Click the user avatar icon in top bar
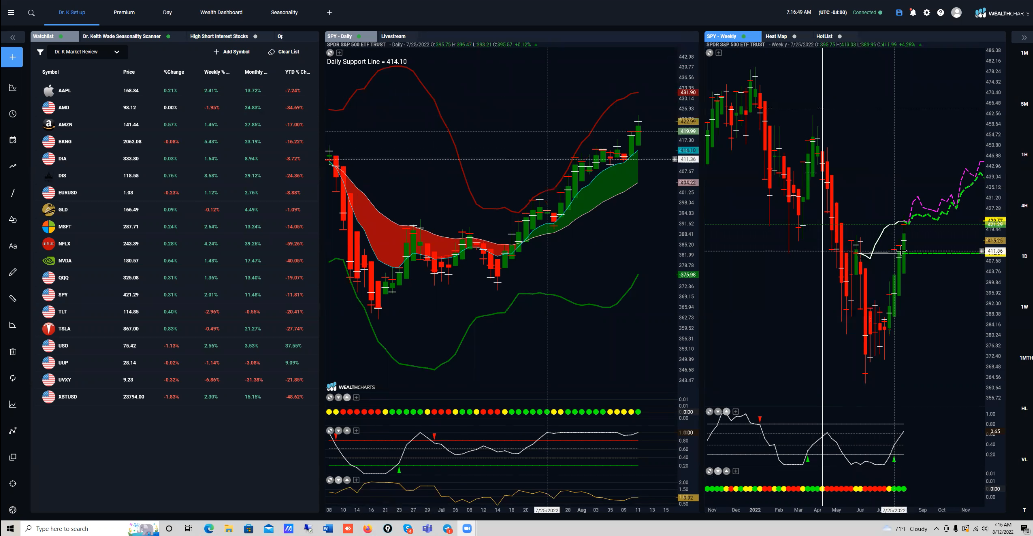1033x536 pixels. [956, 13]
